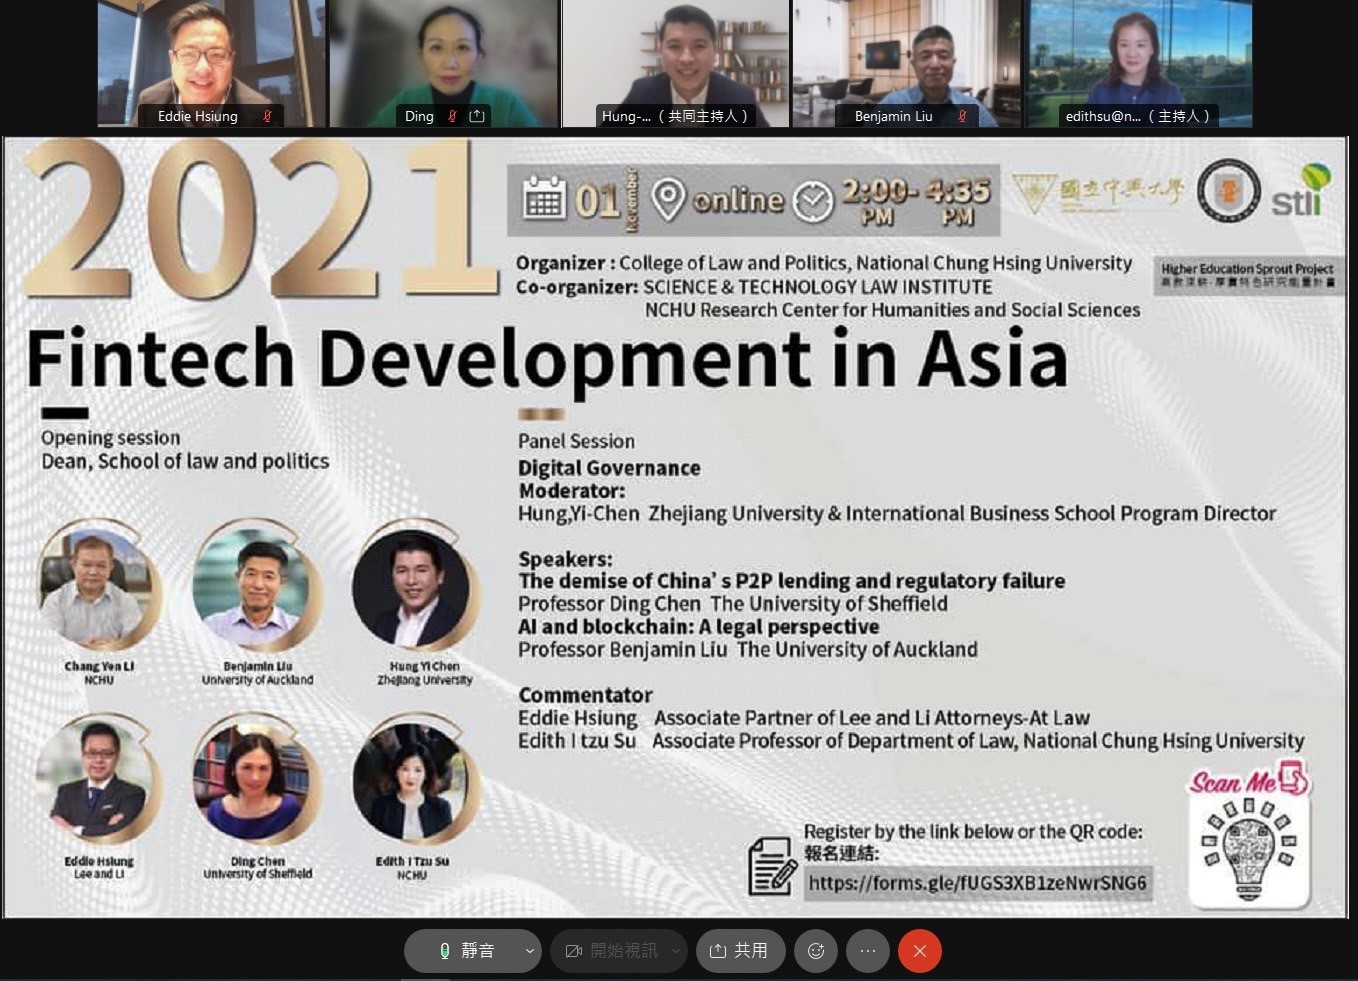Click the stli logo
The height and width of the screenshot is (981, 1358).
1300,190
